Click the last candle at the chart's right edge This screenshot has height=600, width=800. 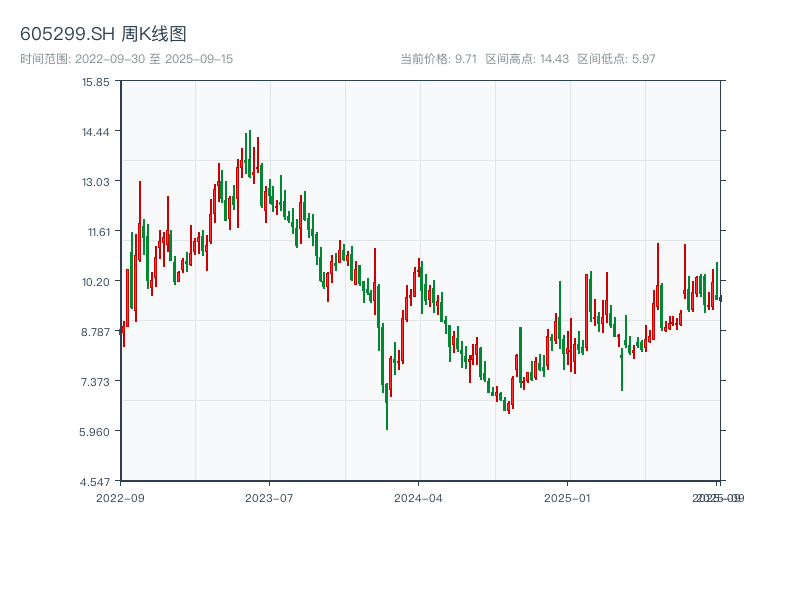coord(721,298)
